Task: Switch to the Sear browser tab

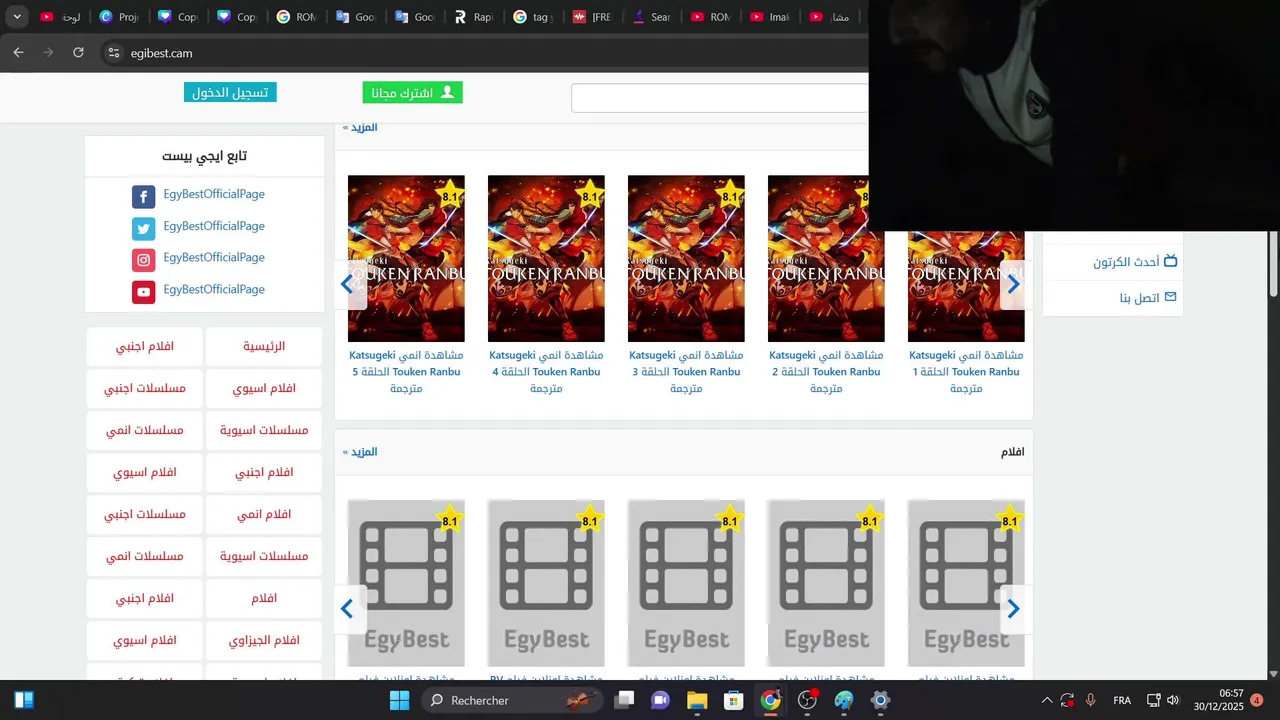Action: click(x=650, y=17)
